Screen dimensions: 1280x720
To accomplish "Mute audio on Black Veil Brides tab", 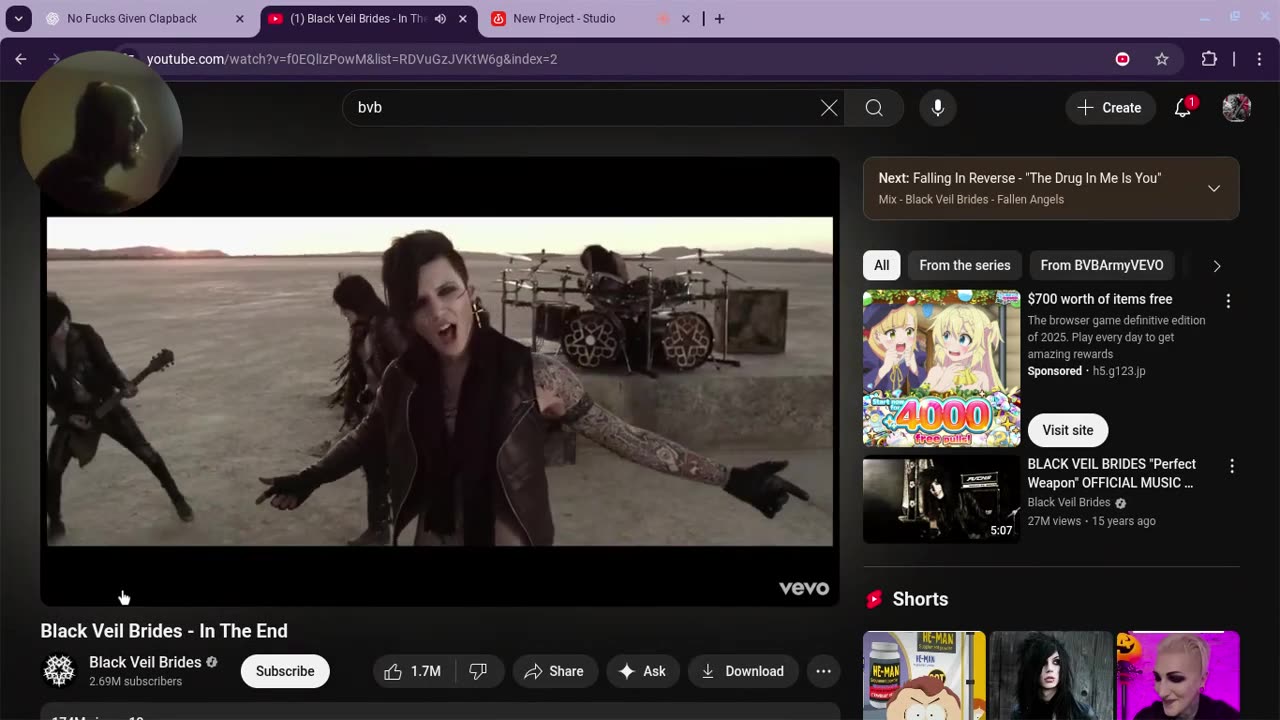I will 440,18.
